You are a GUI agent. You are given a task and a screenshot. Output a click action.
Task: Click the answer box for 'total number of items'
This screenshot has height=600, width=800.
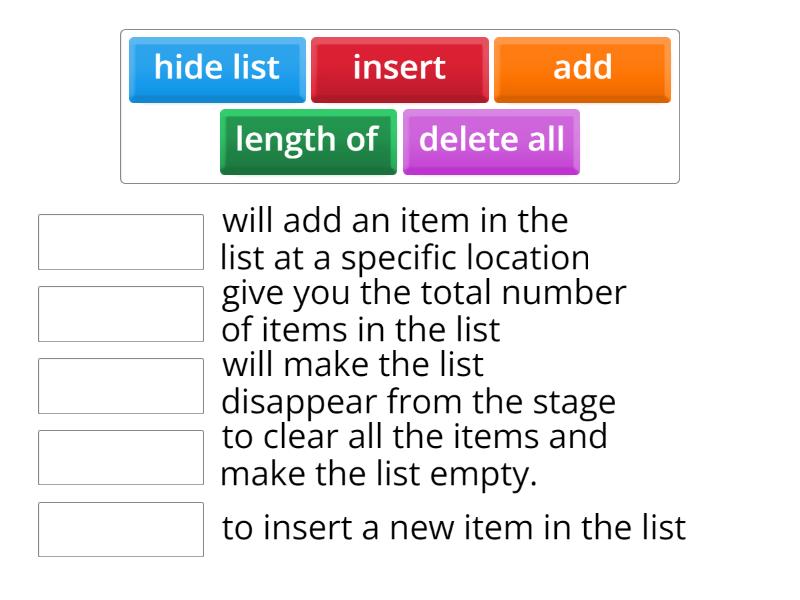point(119,313)
